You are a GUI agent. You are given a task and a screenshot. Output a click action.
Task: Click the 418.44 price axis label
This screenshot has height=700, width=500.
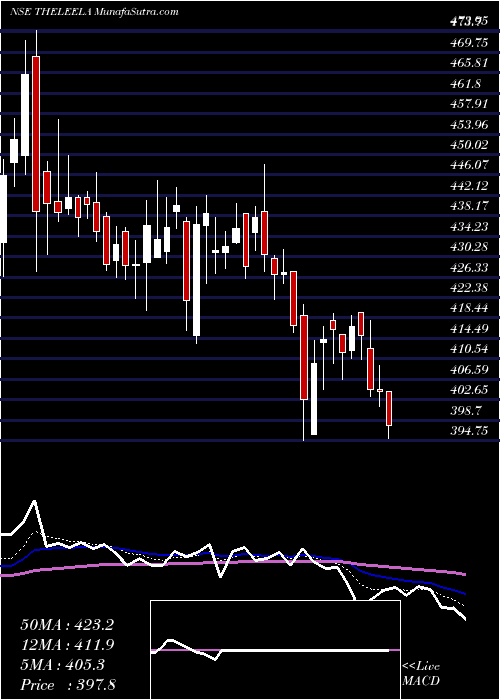click(468, 308)
